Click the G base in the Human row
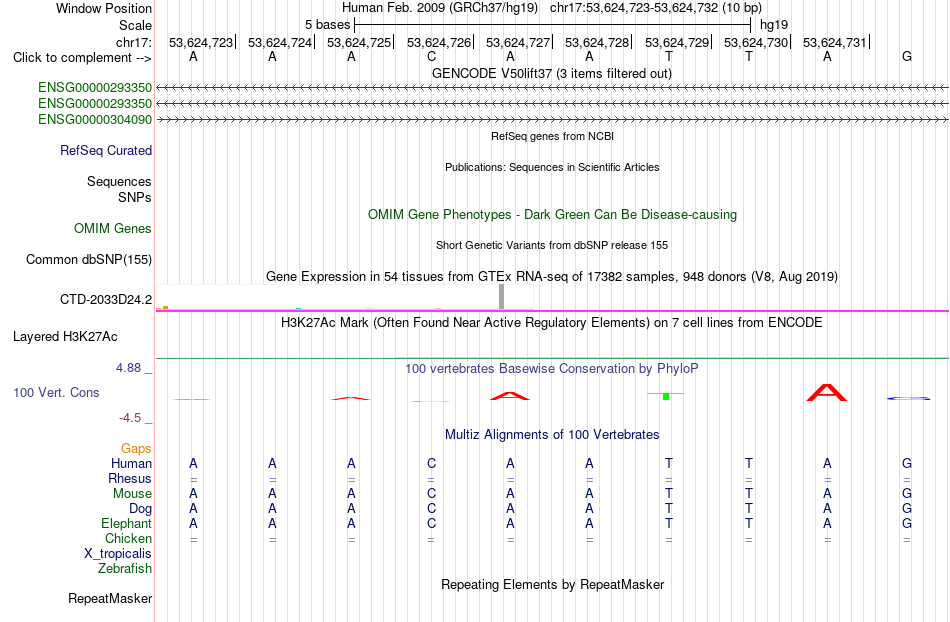Image resolution: width=950 pixels, height=622 pixels. tap(907, 463)
